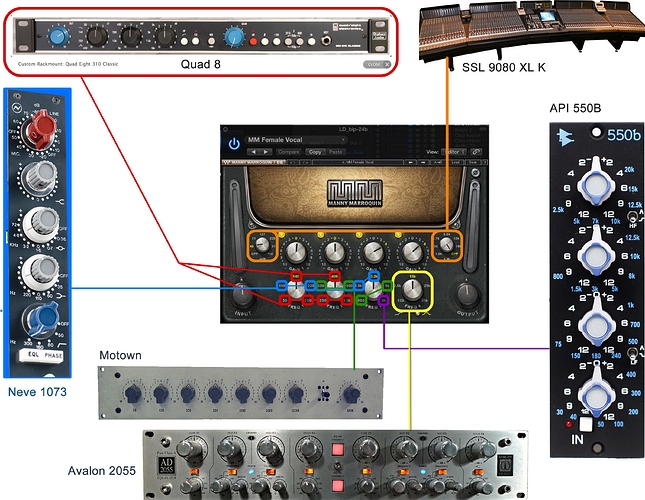Open the Waves Save menu
Viewport: 645px width, 500px height.
473,162
